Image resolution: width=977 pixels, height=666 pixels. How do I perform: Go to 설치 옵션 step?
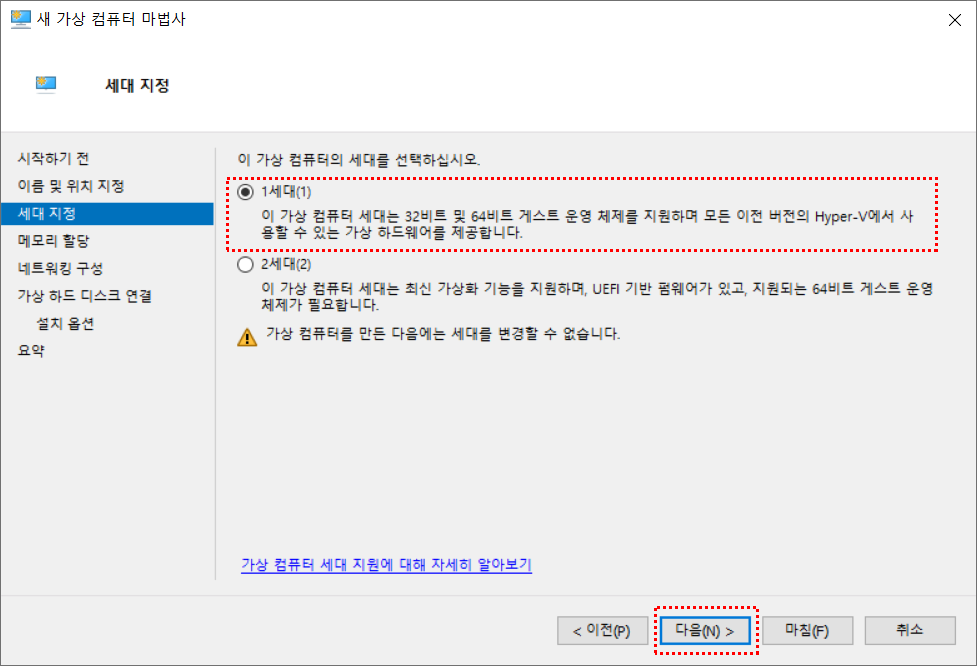pyautogui.click(x=65, y=323)
